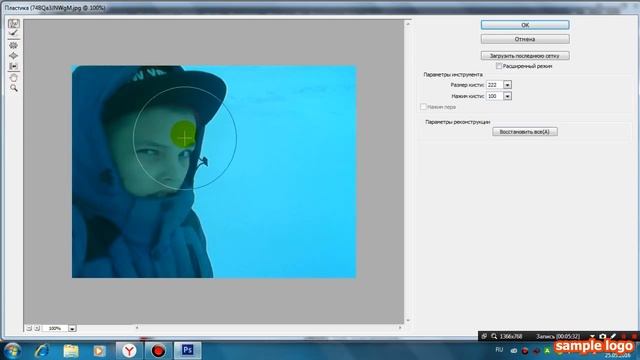Click the 1366x768 resolution text

(x=511, y=336)
